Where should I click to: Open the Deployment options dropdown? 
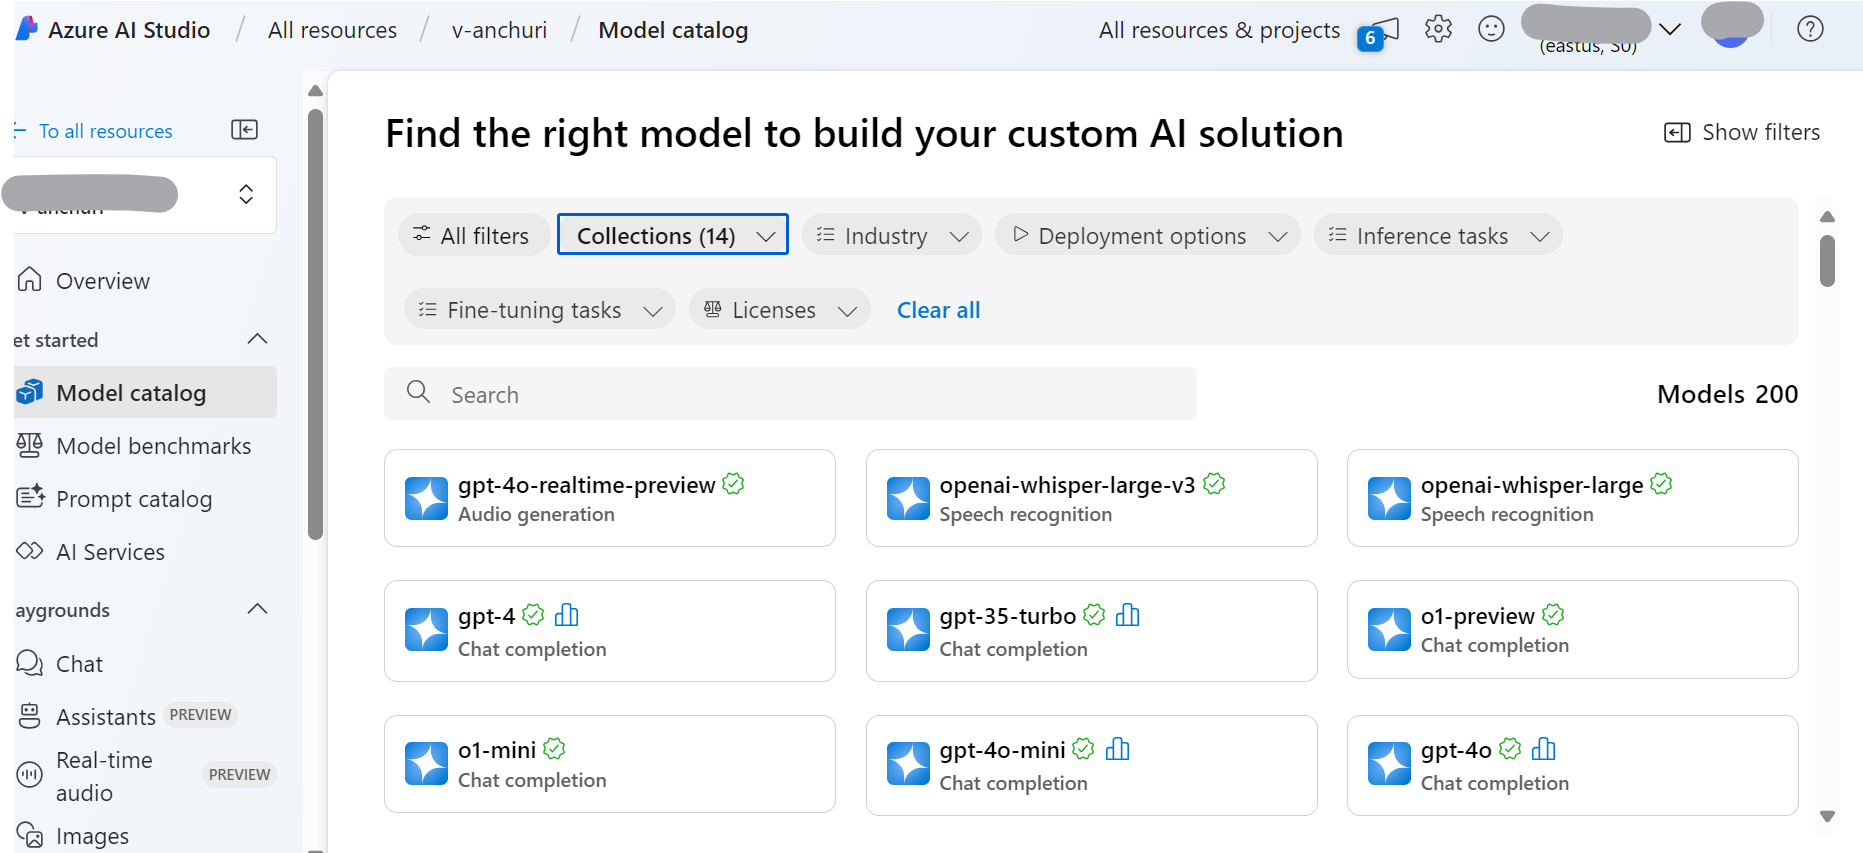1148,235
